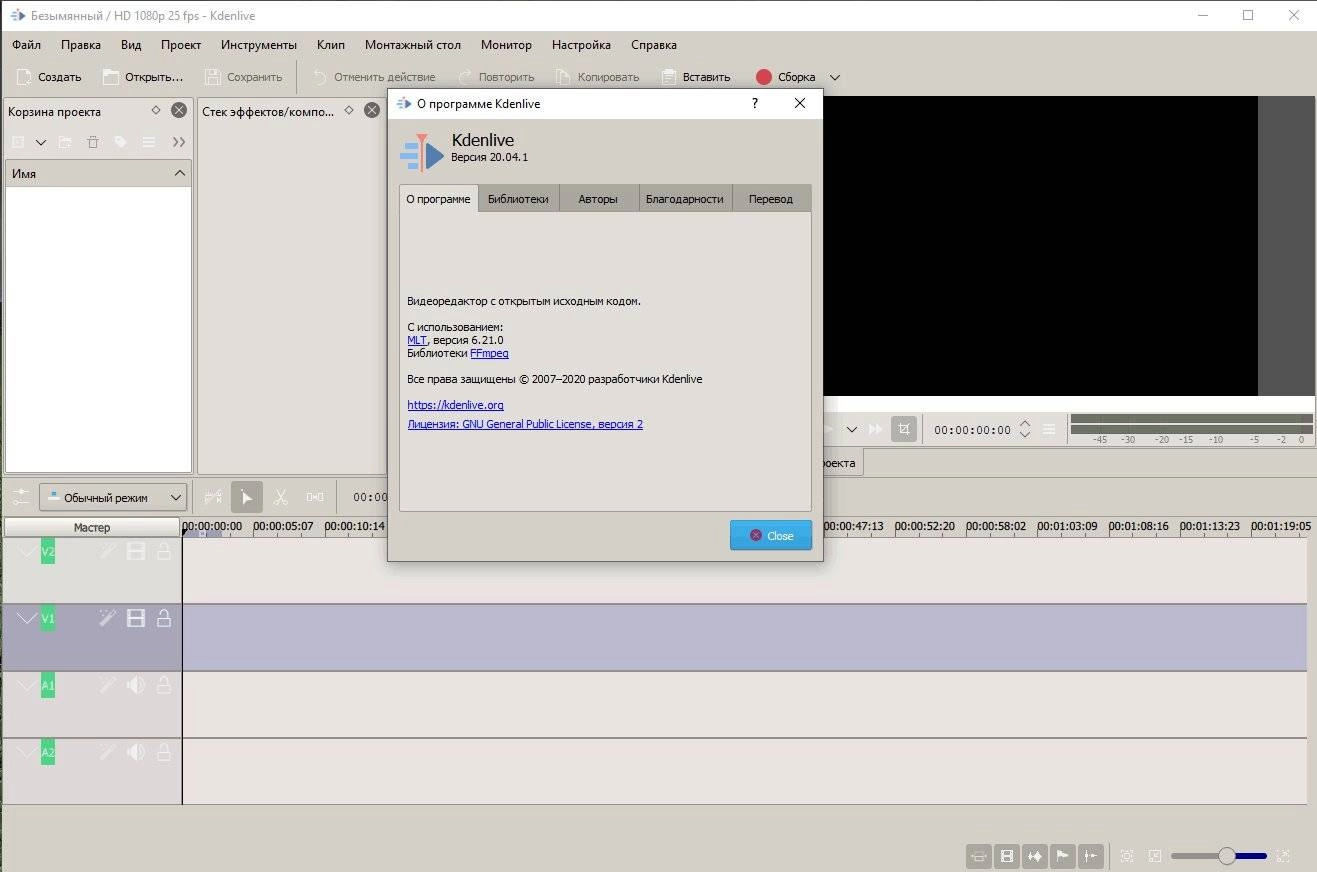The width and height of the screenshot is (1317, 872).
Task: Select the spacer tool beside the scissors
Action: (x=315, y=497)
